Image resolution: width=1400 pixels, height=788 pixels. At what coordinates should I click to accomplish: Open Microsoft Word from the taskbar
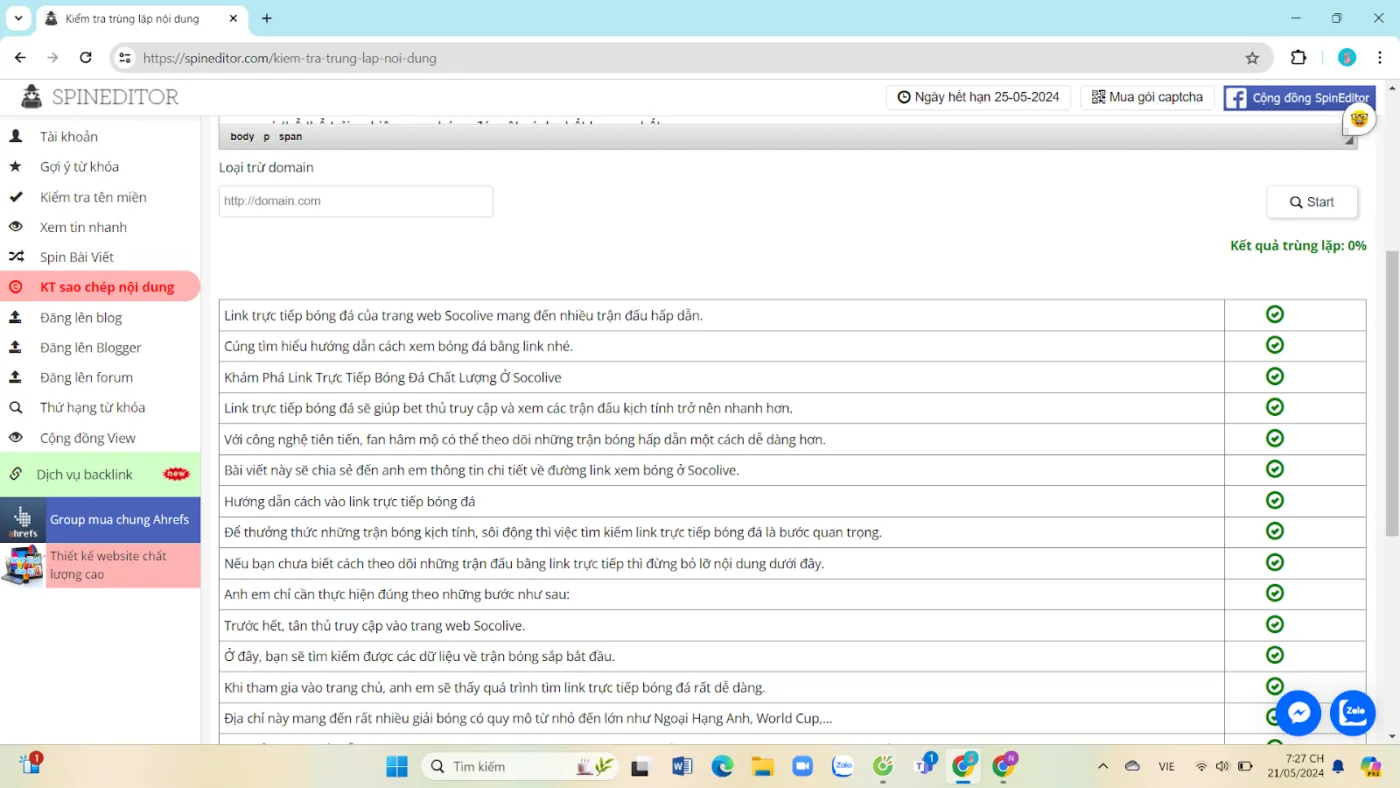pyautogui.click(x=682, y=766)
